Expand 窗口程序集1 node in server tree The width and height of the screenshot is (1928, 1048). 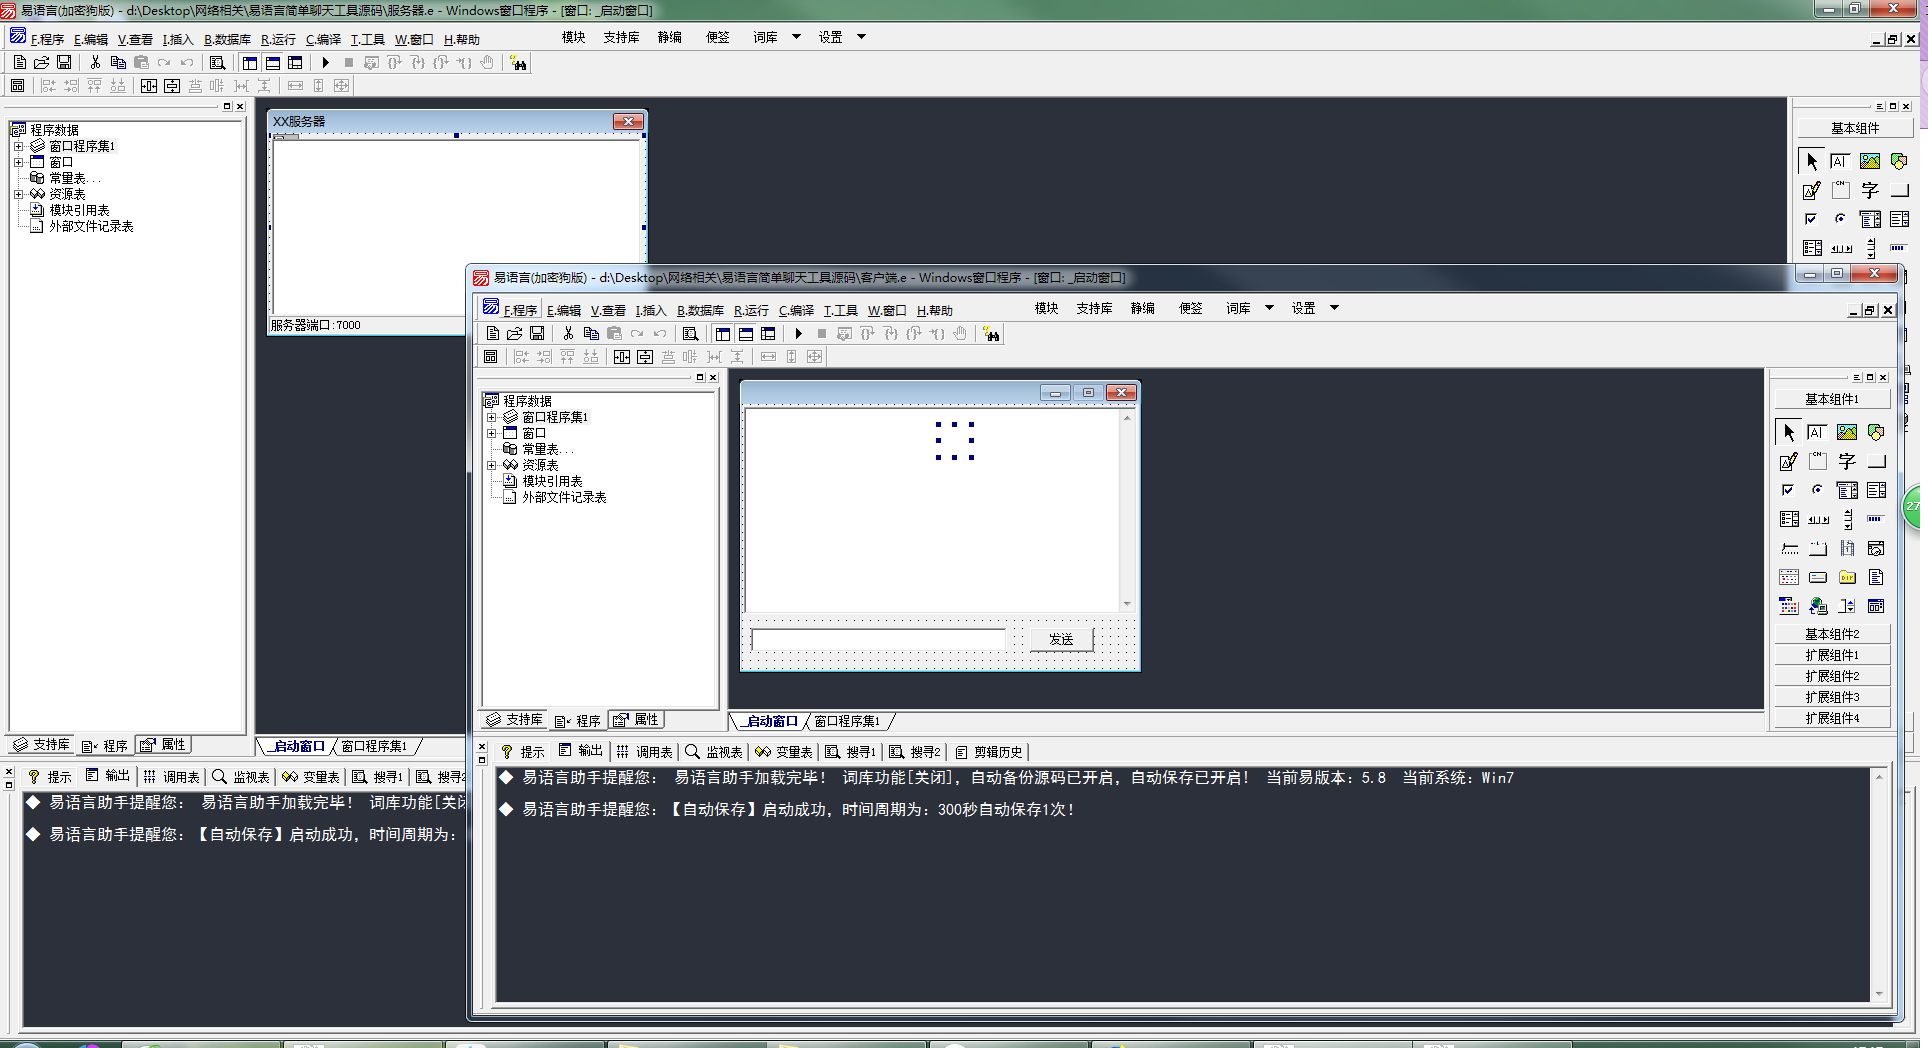pyautogui.click(x=18, y=146)
